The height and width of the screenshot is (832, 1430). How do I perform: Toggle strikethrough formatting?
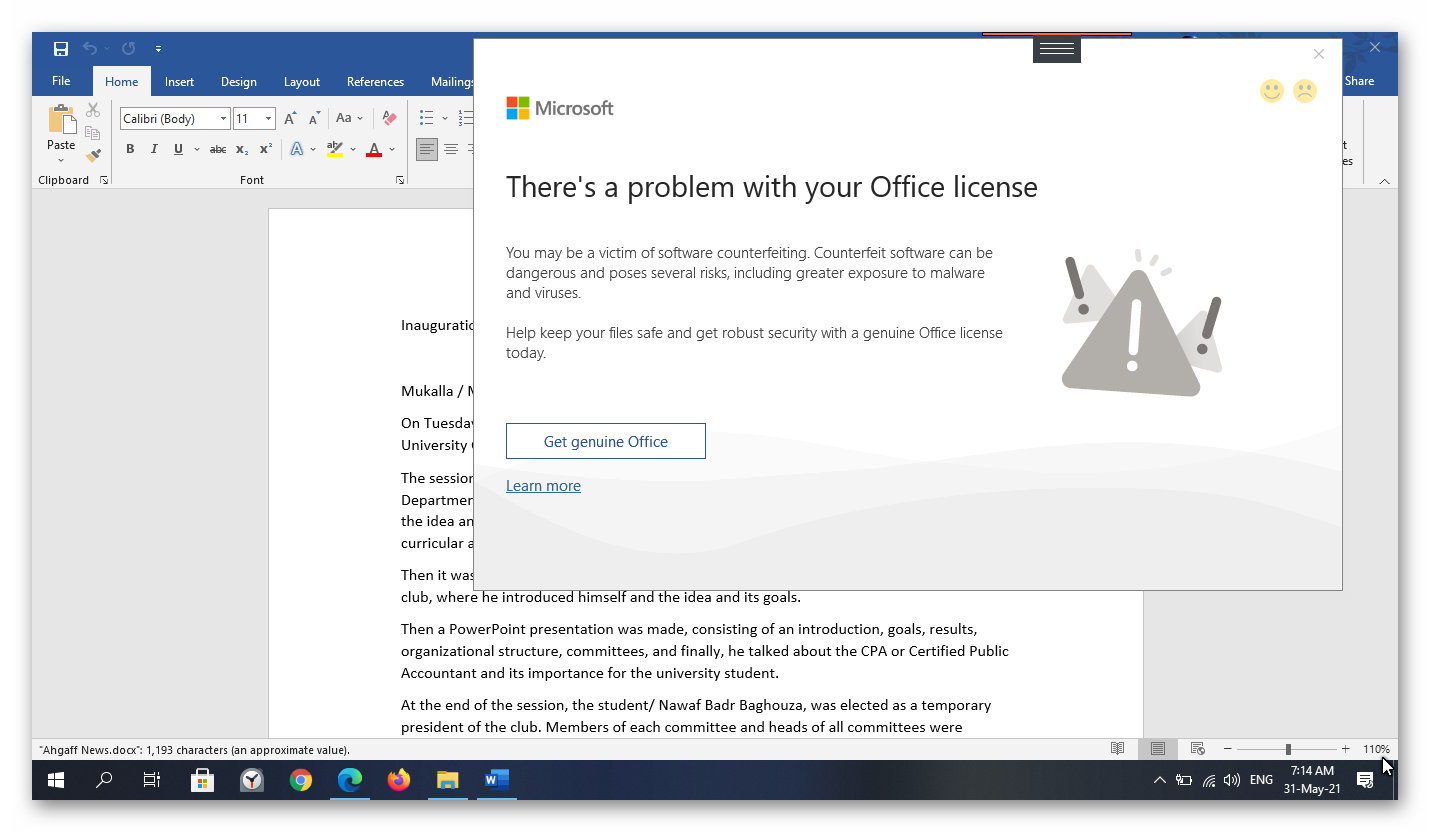click(x=217, y=149)
